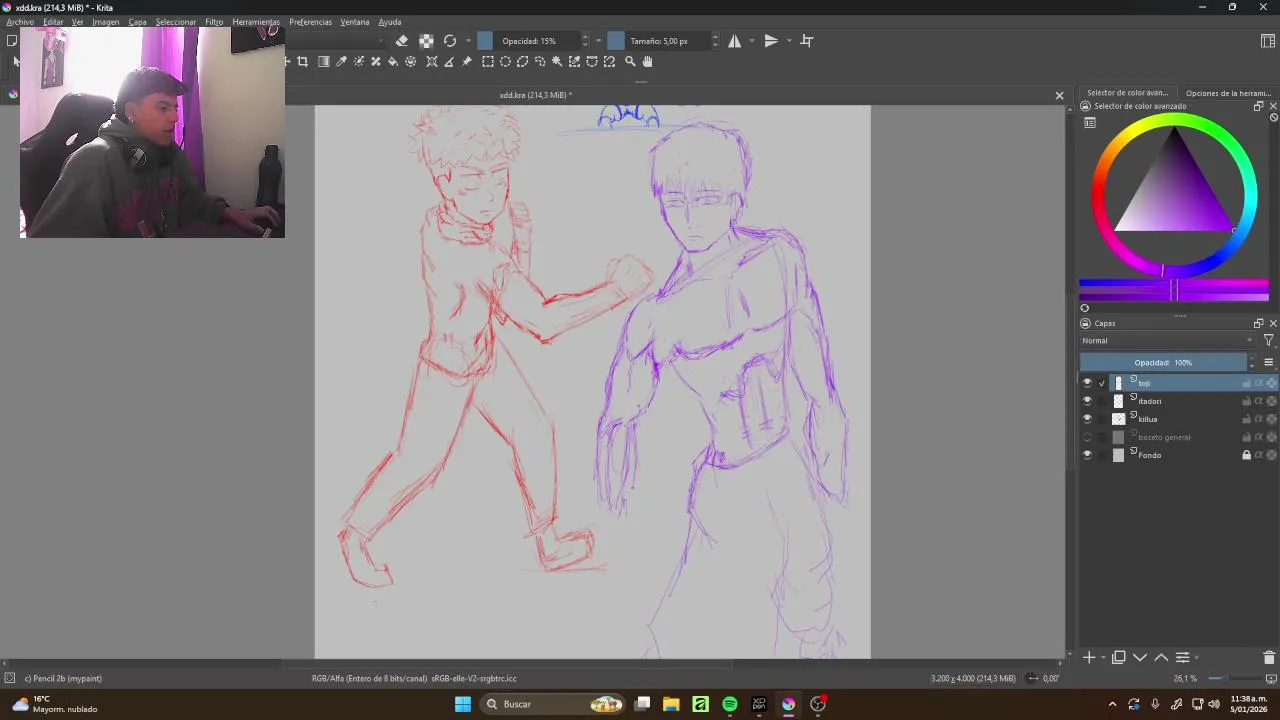Close the xdd.kra document tab
This screenshot has width=1280, height=720.
click(1059, 96)
